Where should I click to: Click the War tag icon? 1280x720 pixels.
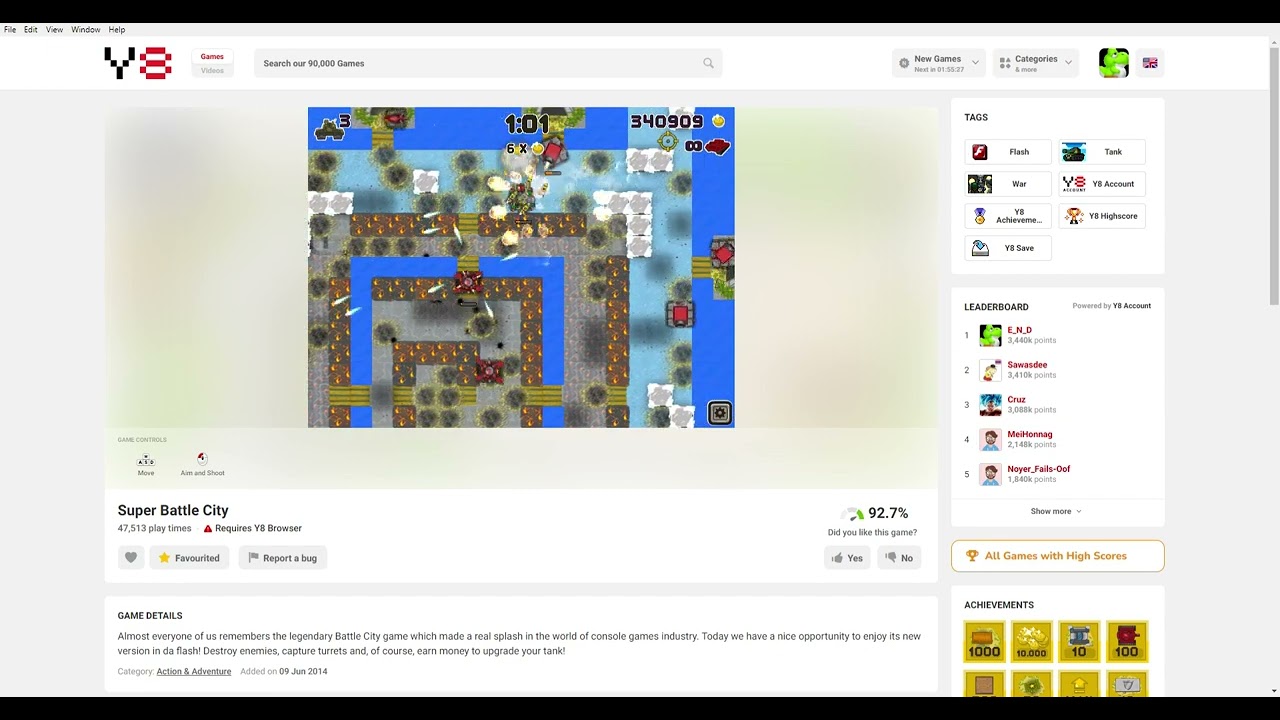click(x=980, y=184)
